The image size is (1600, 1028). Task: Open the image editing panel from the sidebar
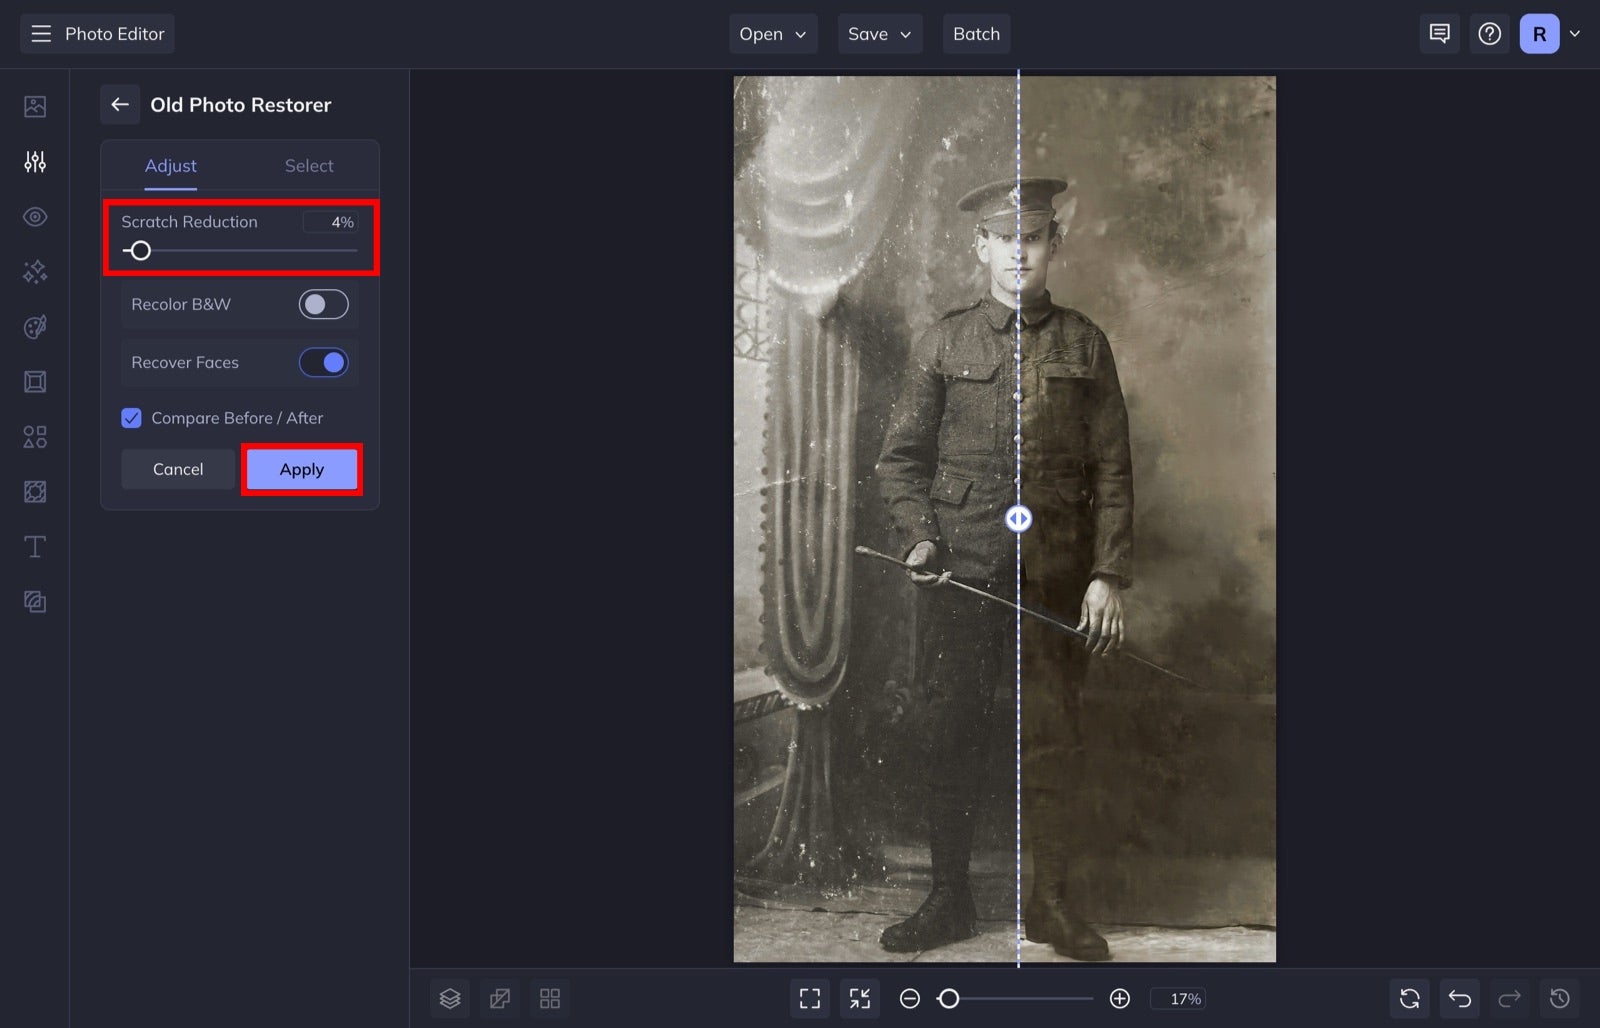pos(34,105)
